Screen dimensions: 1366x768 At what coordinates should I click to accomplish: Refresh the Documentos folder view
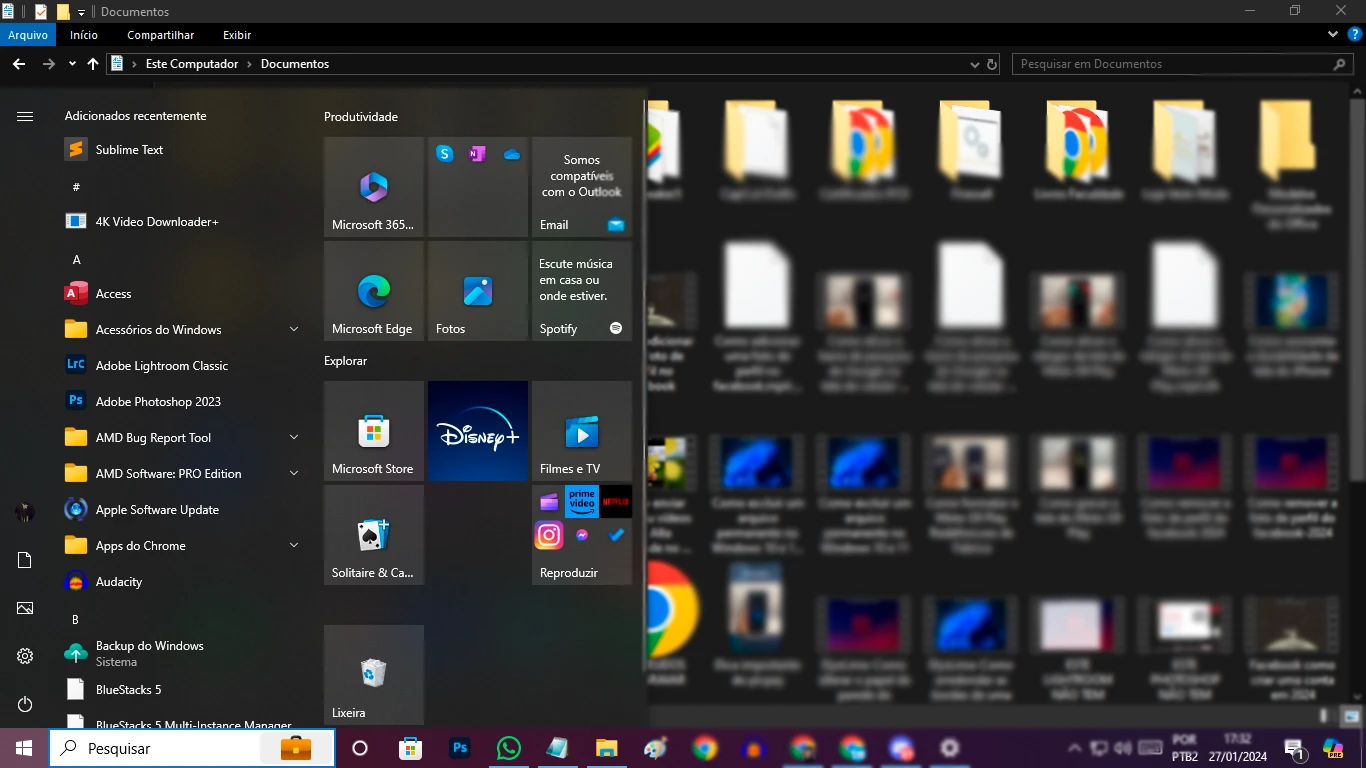coord(992,63)
